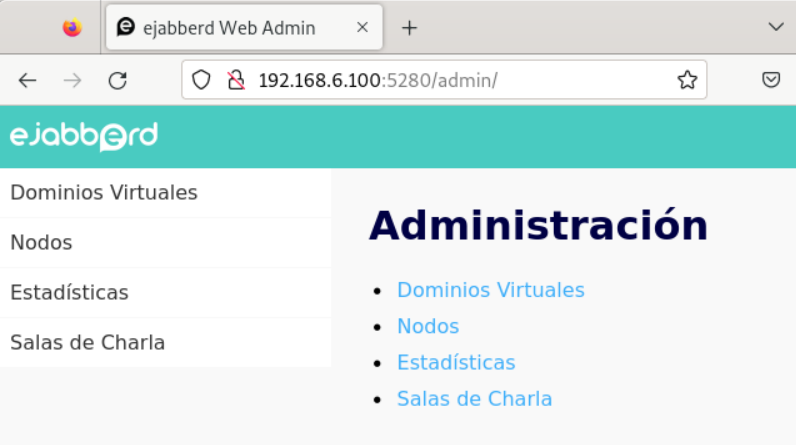The width and height of the screenshot is (796, 445).
Task: Click the insecure connection padlock icon
Action: pyautogui.click(x=236, y=80)
